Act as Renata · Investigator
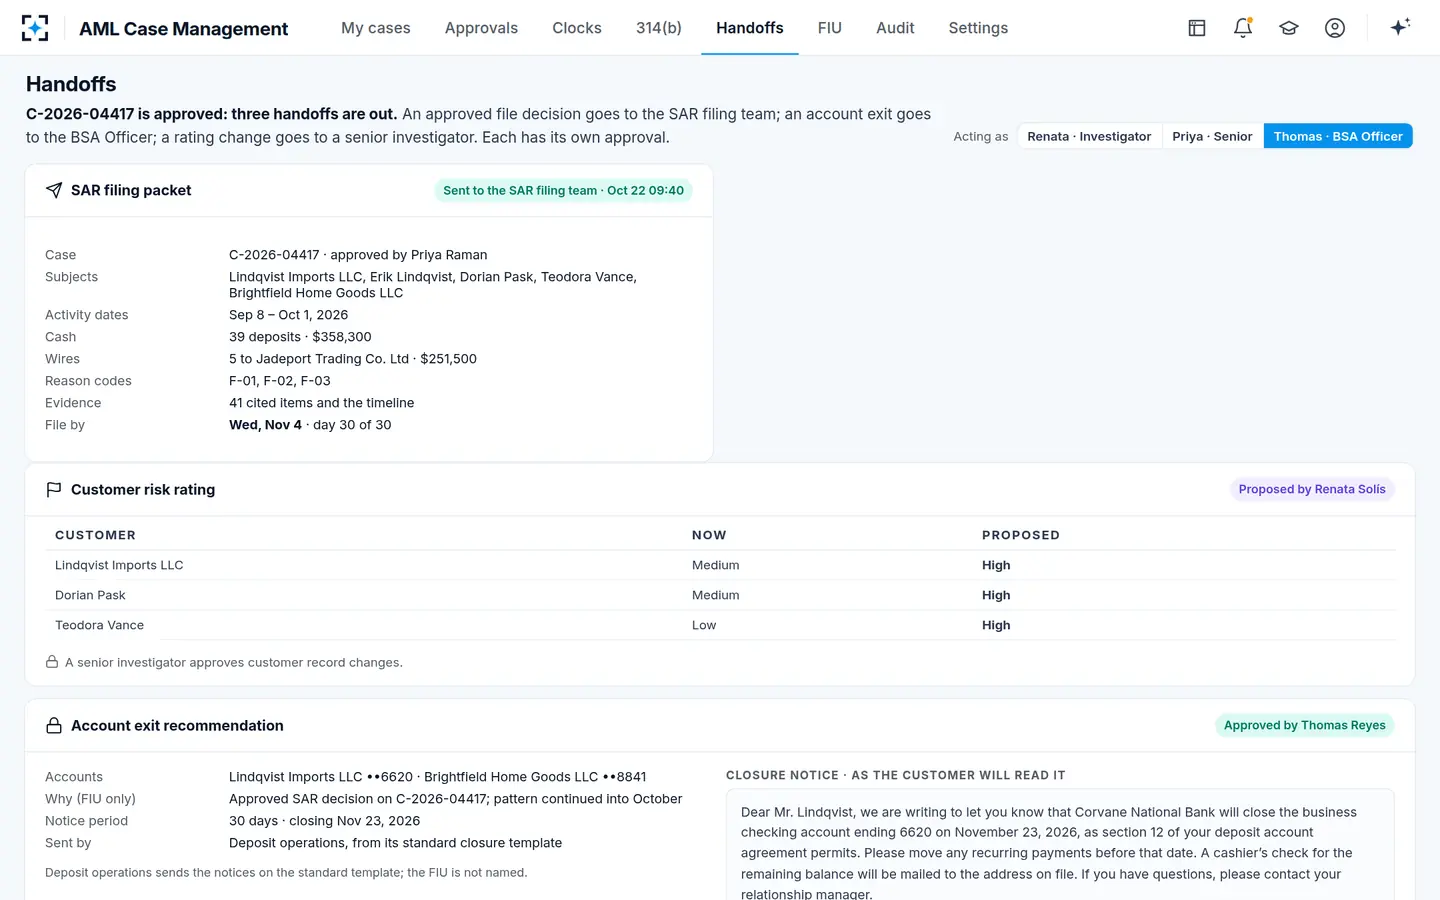The width and height of the screenshot is (1440, 900). pyautogui.click(x=1089, y=136)
